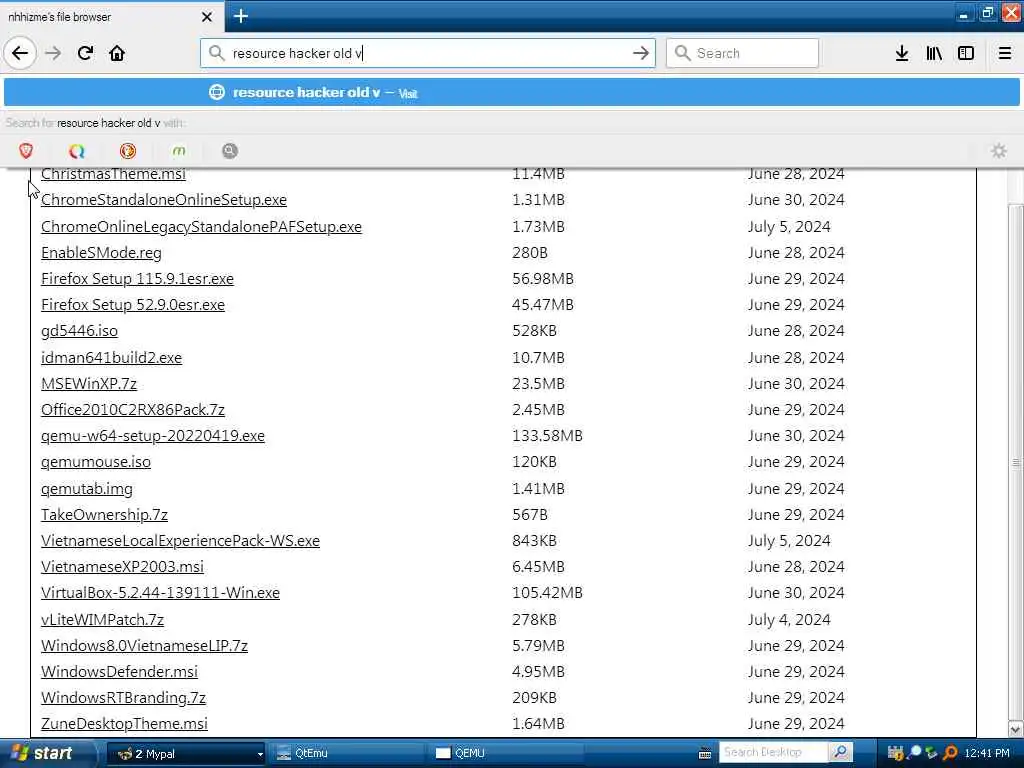
Task: Open the search settings gear
Action: click(x=999, y=151)
